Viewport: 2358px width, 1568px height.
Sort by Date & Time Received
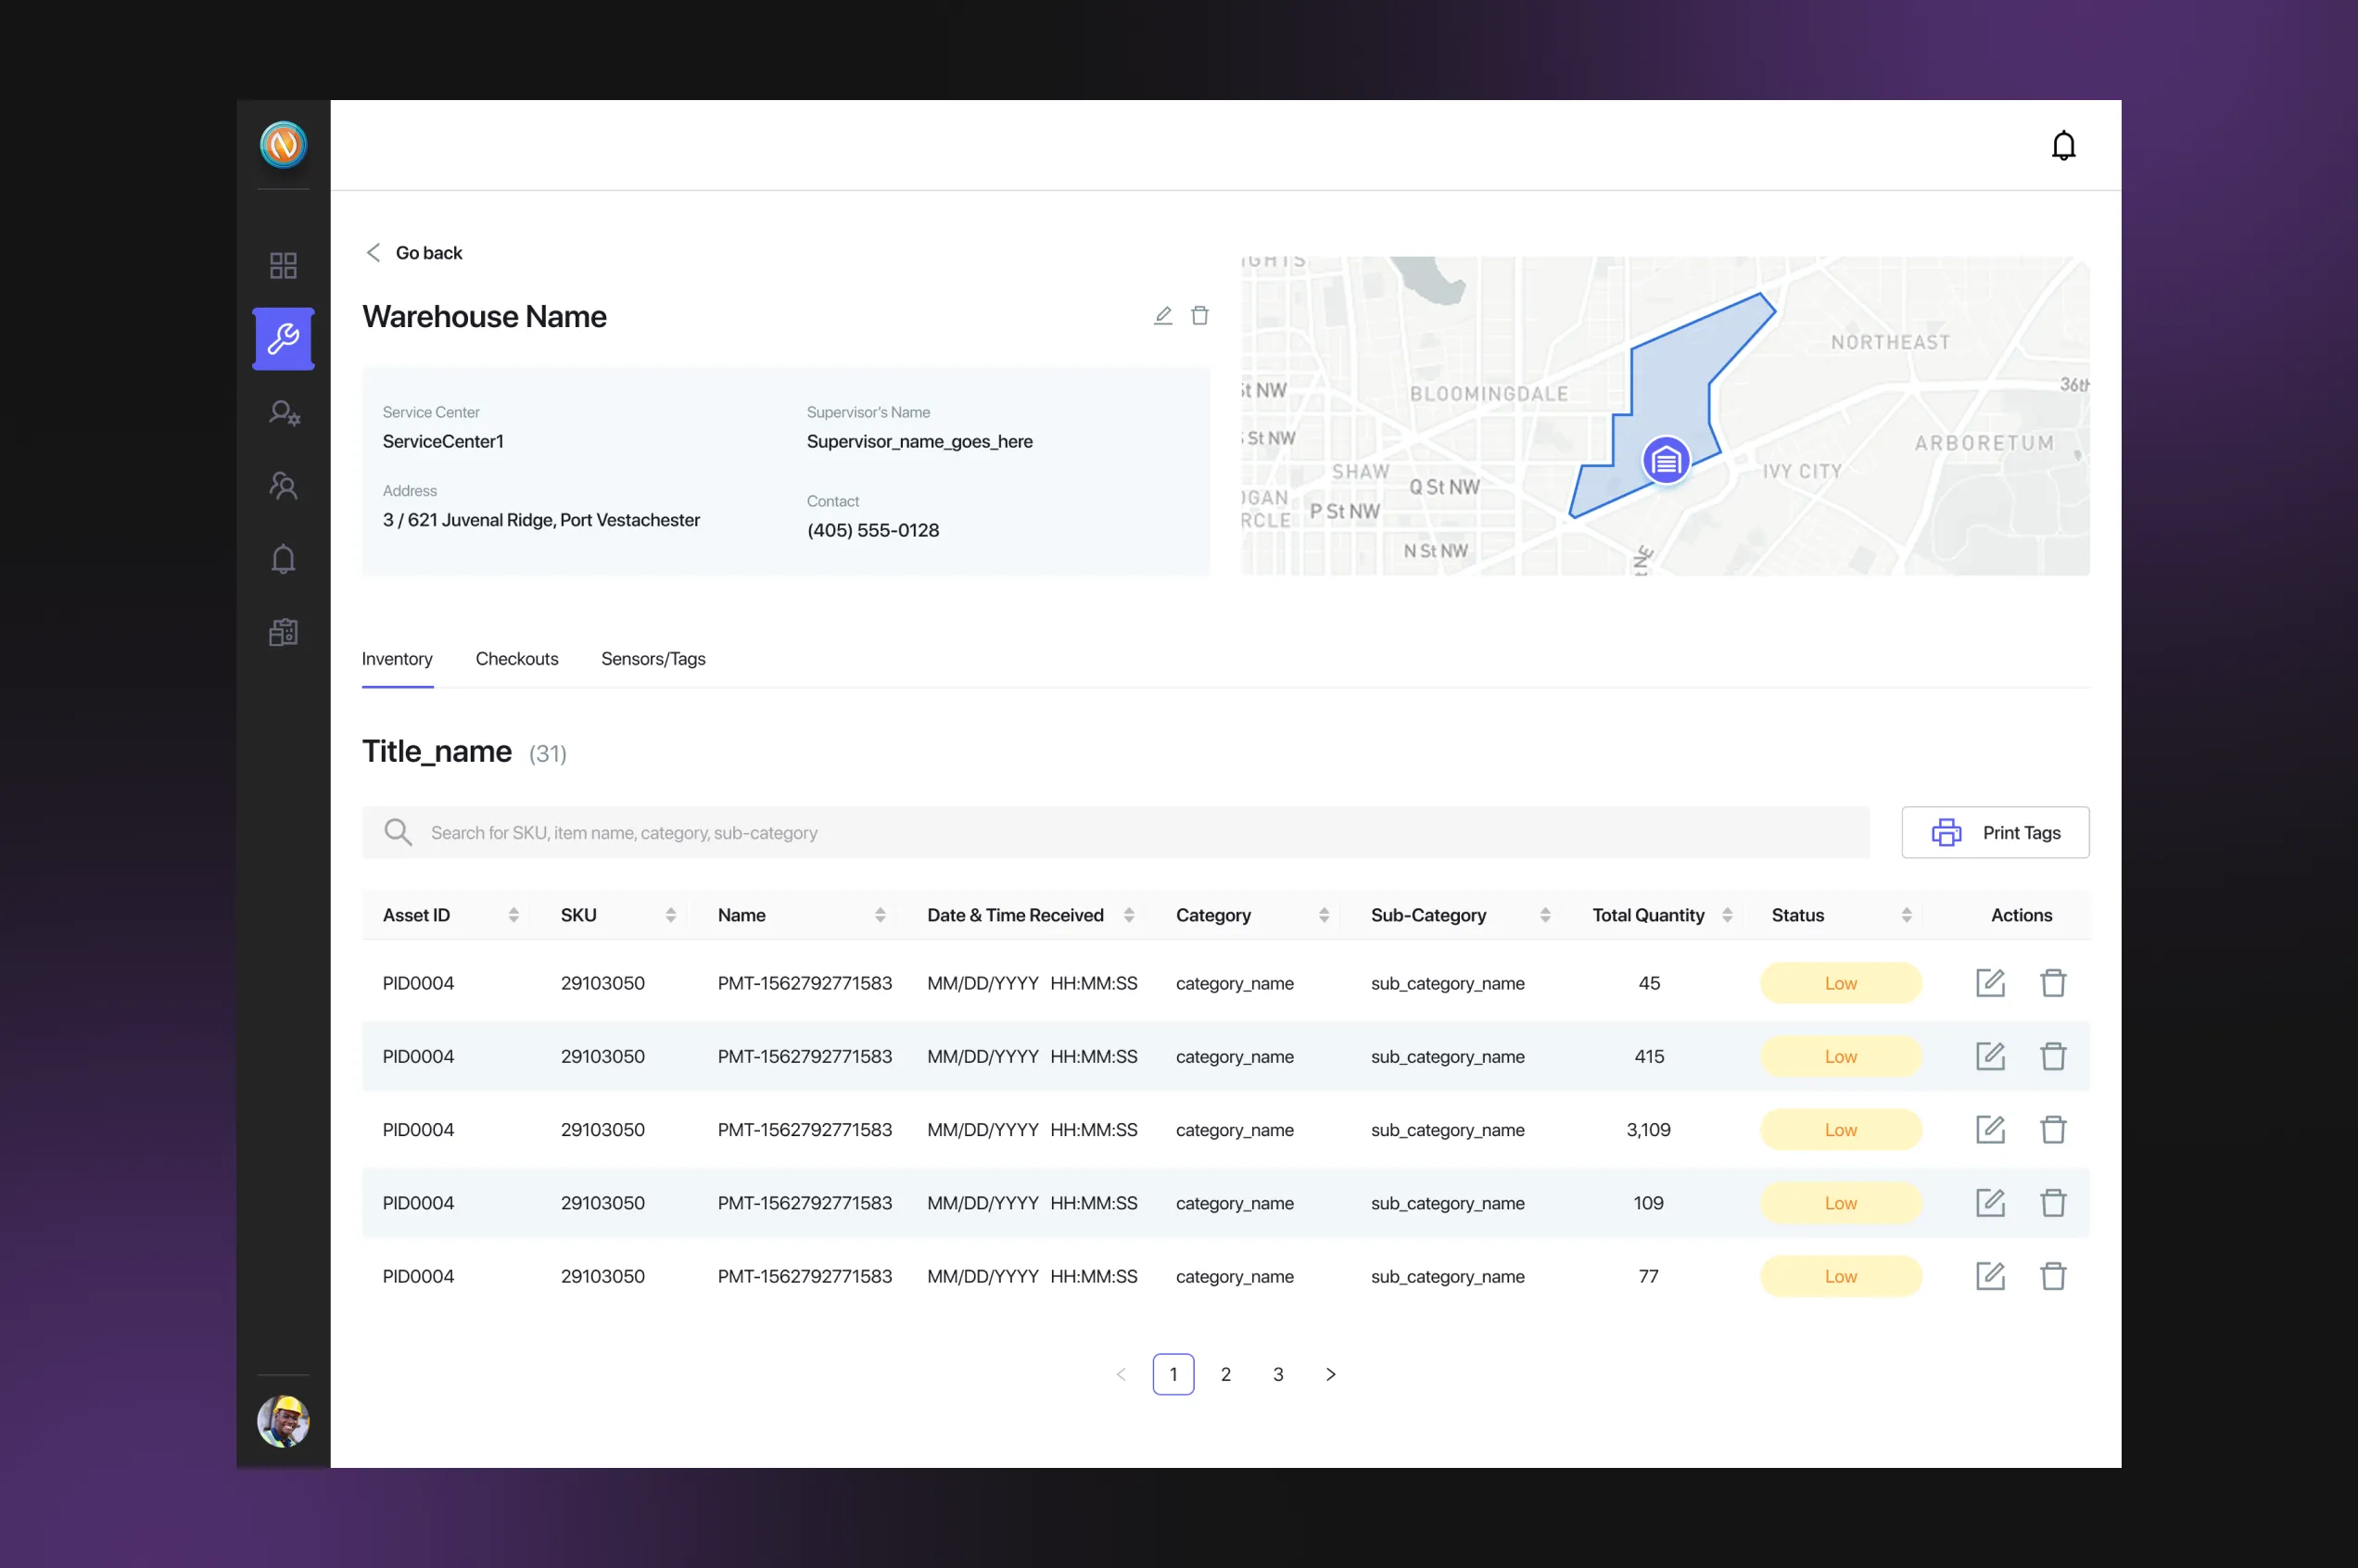coord(1128,915)
